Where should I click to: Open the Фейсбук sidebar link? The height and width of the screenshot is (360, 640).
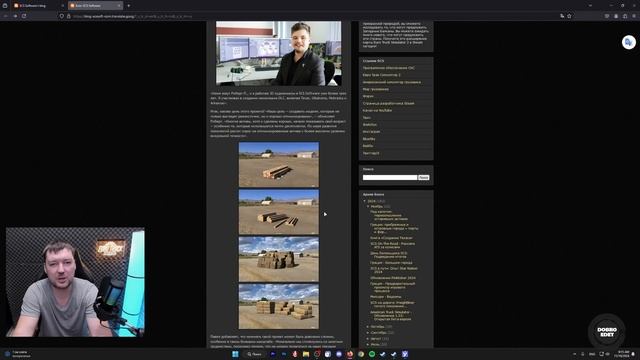370,124
